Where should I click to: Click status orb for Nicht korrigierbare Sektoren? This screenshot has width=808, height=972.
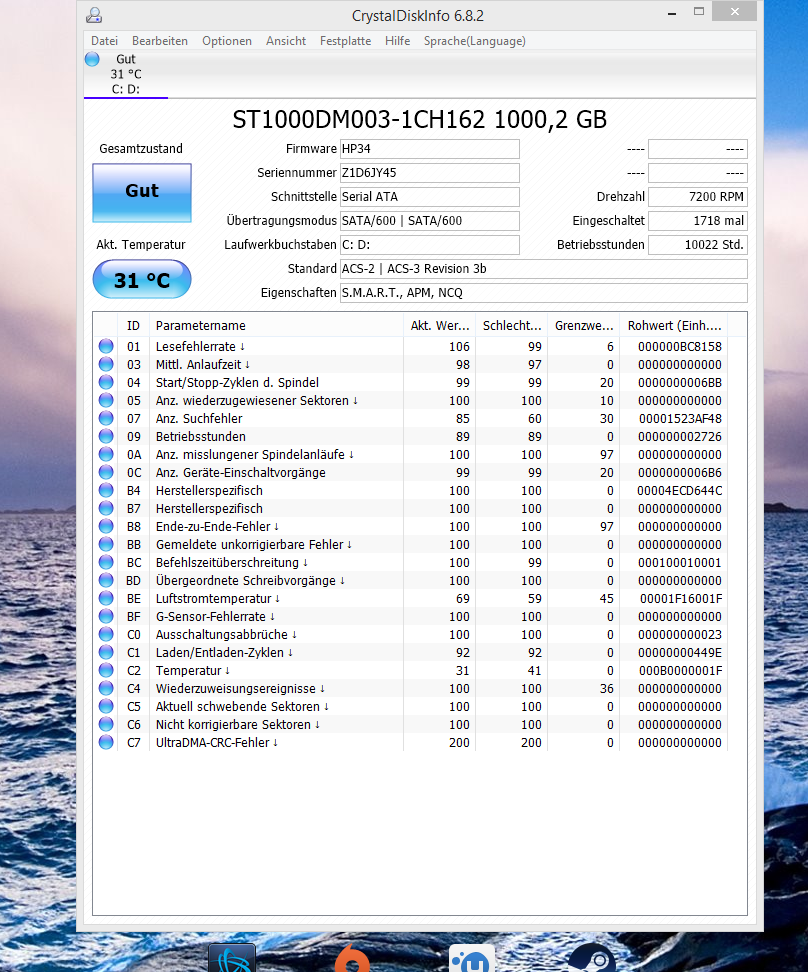(106, 723)
